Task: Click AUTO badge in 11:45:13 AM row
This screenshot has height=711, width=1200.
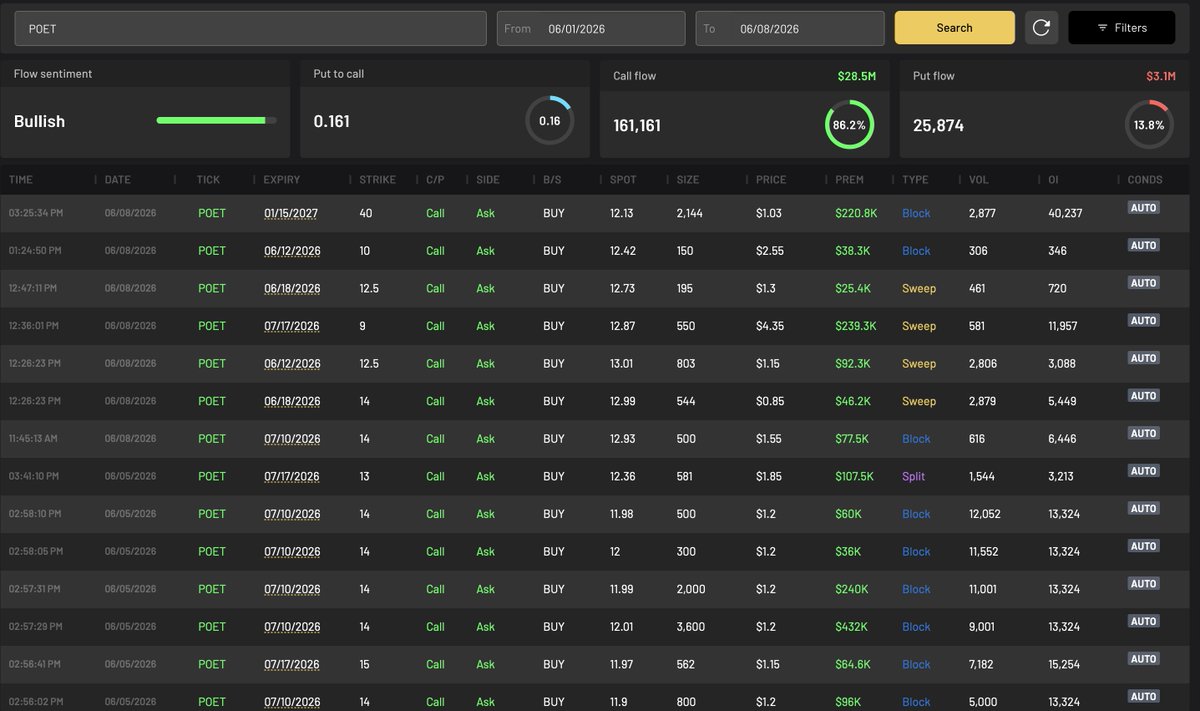Action: pos(1143,434)
